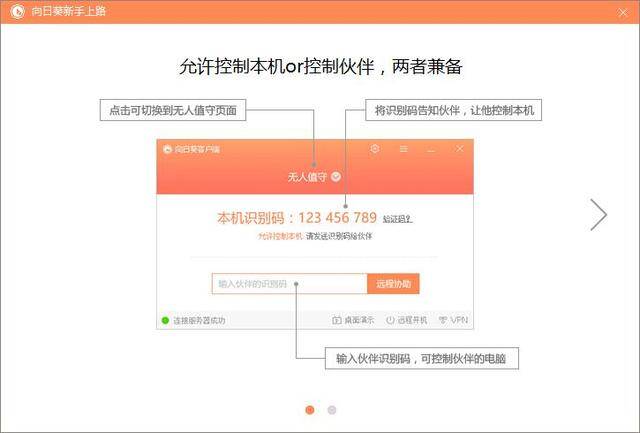Select the first orange page indicator dot
Image resolution: width=640 pixels, height=433 pixels.
pos(310,410)
